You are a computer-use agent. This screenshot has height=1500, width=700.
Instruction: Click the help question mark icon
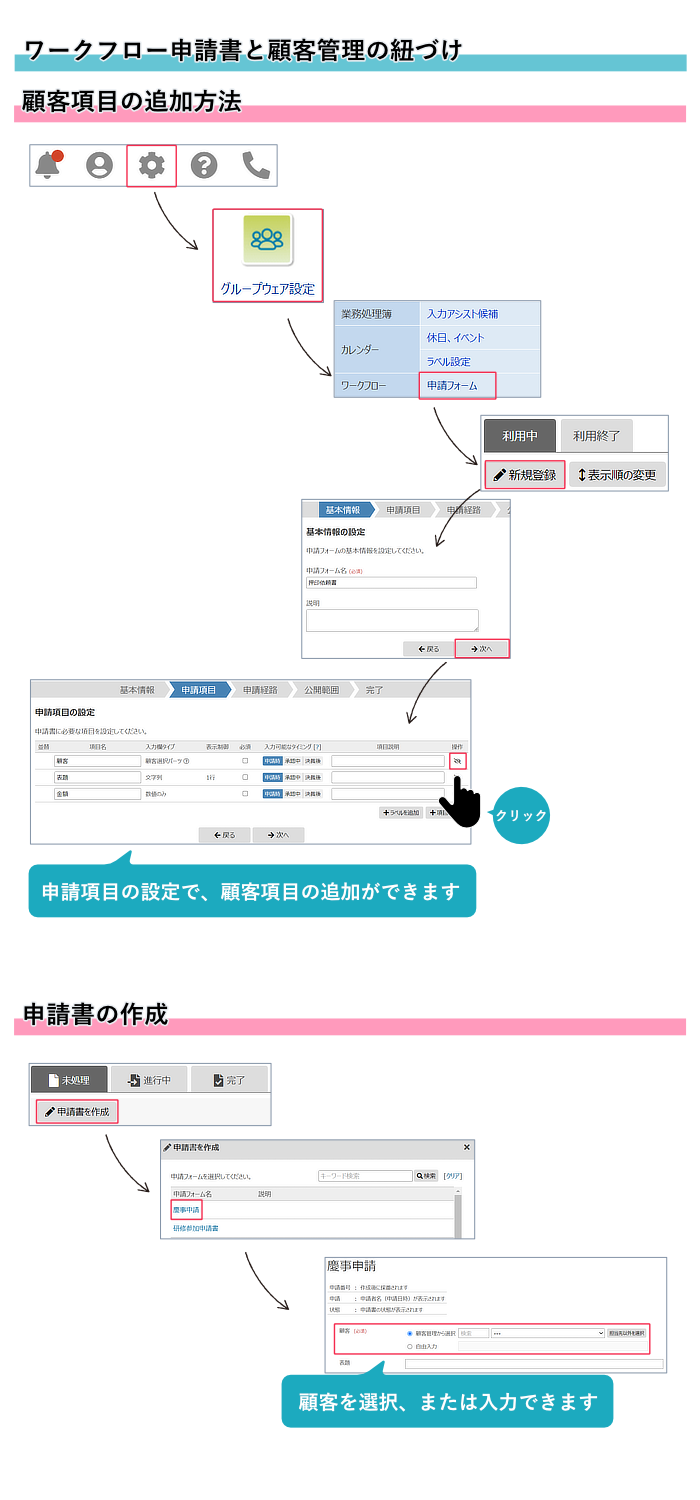[x=204, y=165]
